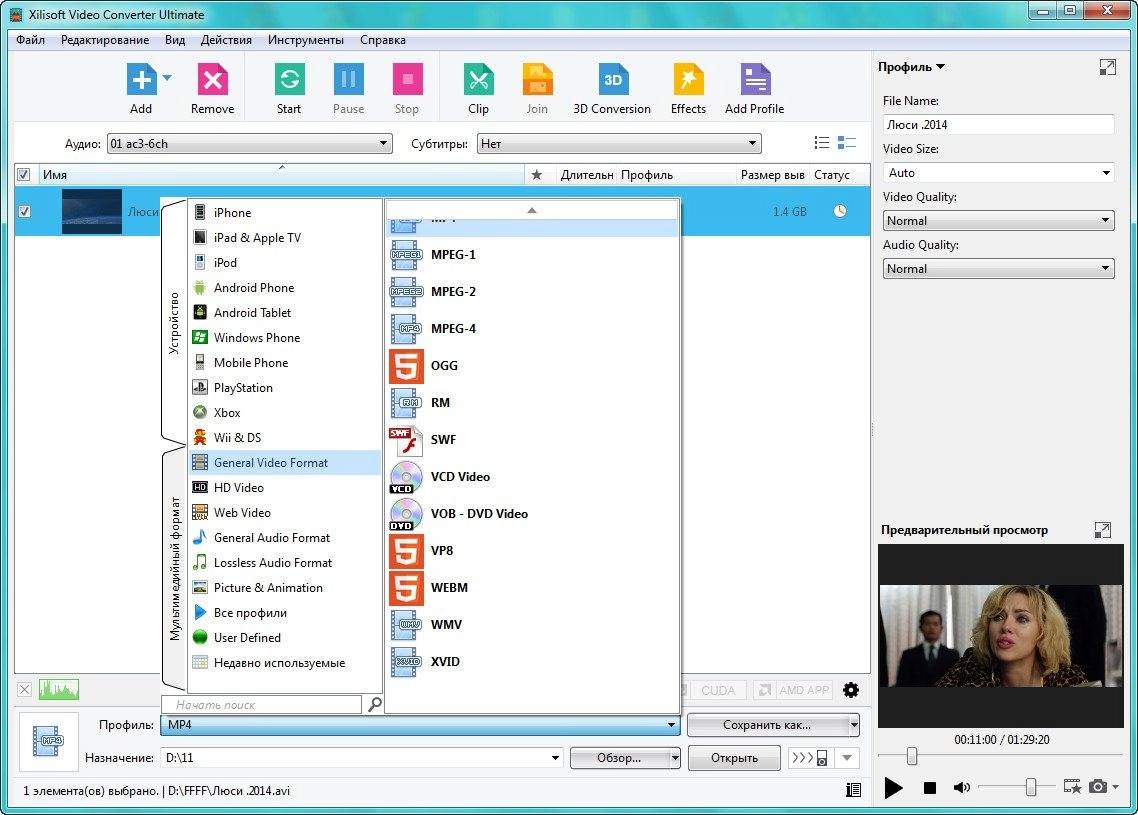
Task: Open the Действия menu
Action: point(226,40)
